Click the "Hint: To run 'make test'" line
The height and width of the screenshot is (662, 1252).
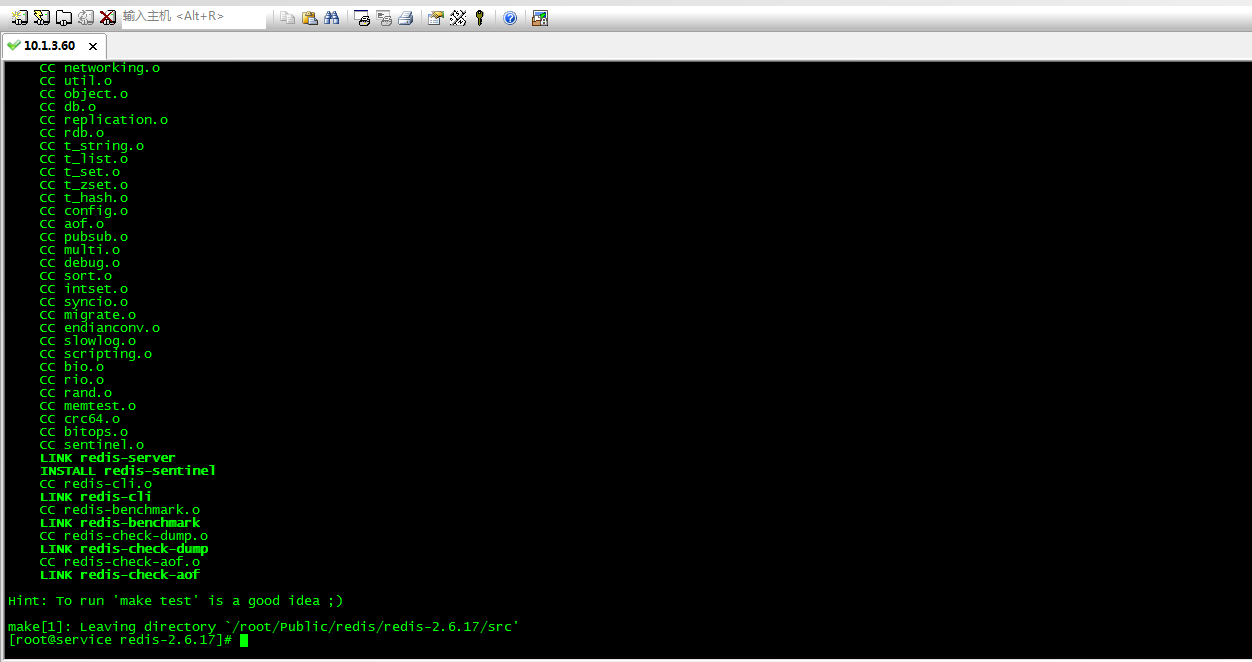(x=176, y=601)
